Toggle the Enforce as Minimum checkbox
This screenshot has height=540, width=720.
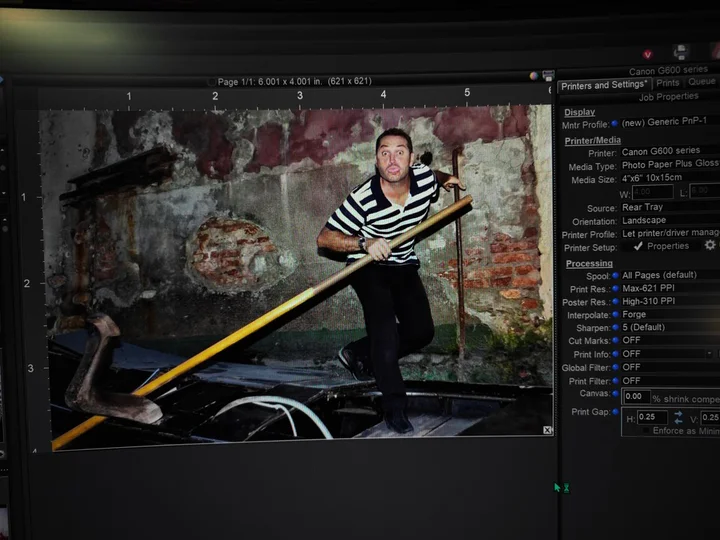coord(646,431)
